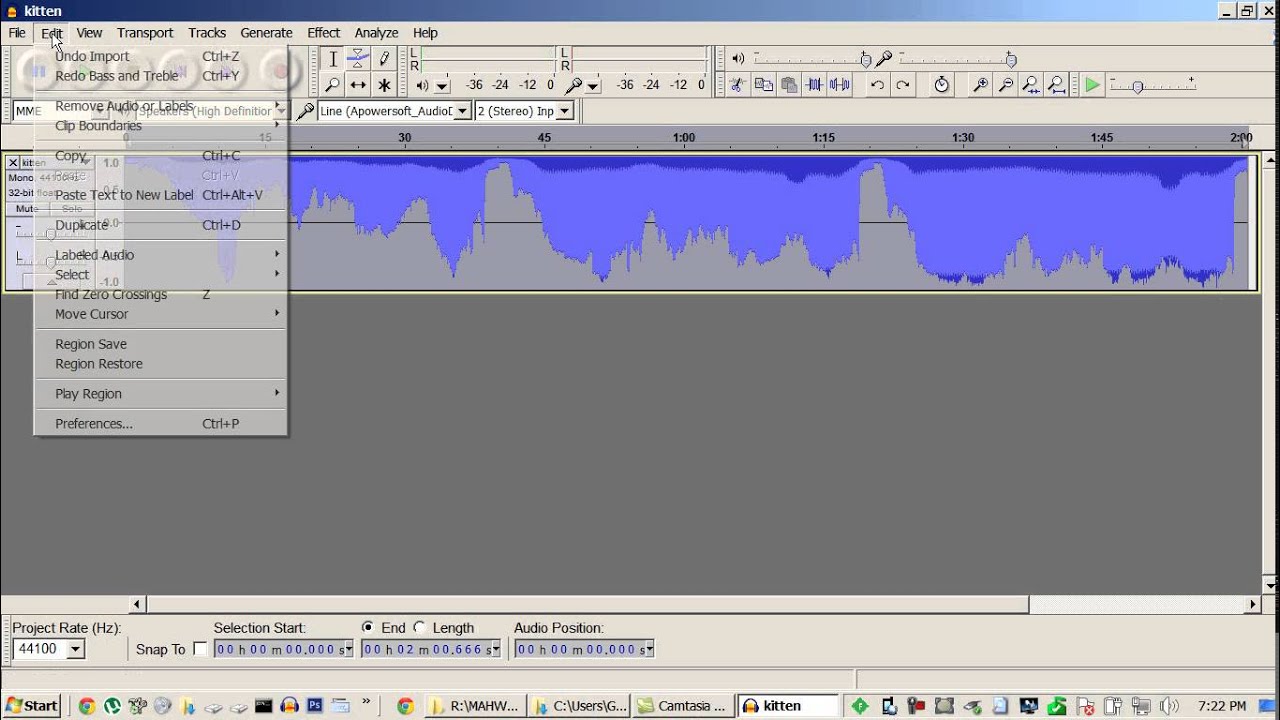The height and width of the screenshot is (720, 1280).
Task: Select the Selection (I-beam) tool
Action: (x=333, y=59)
